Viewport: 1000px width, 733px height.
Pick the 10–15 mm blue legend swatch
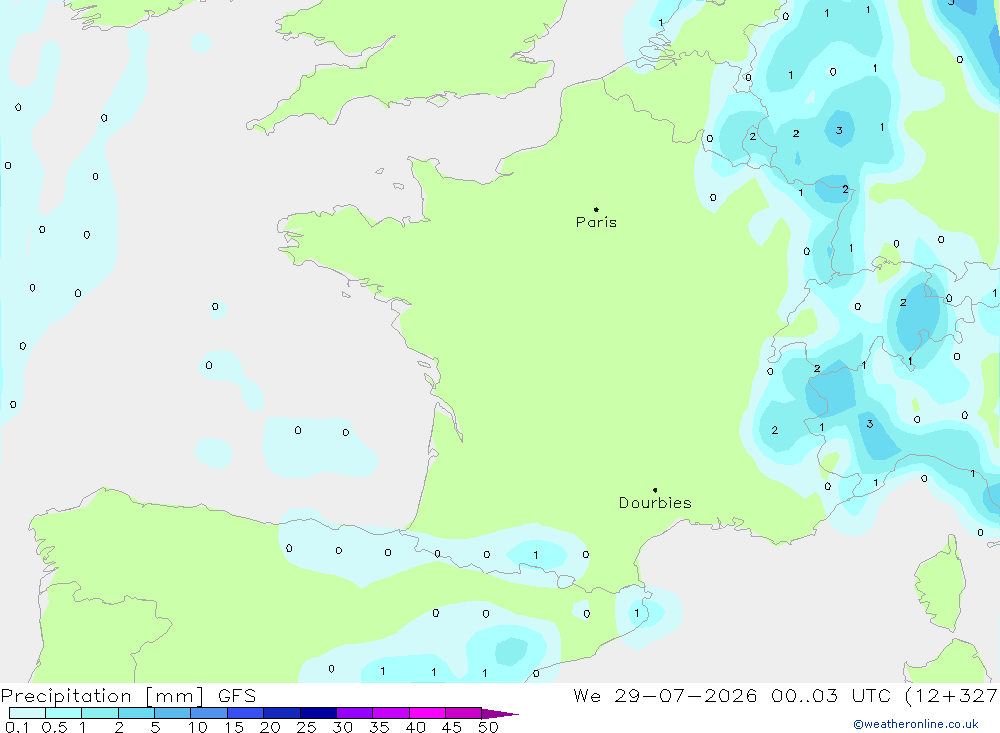tap(209, 713)
